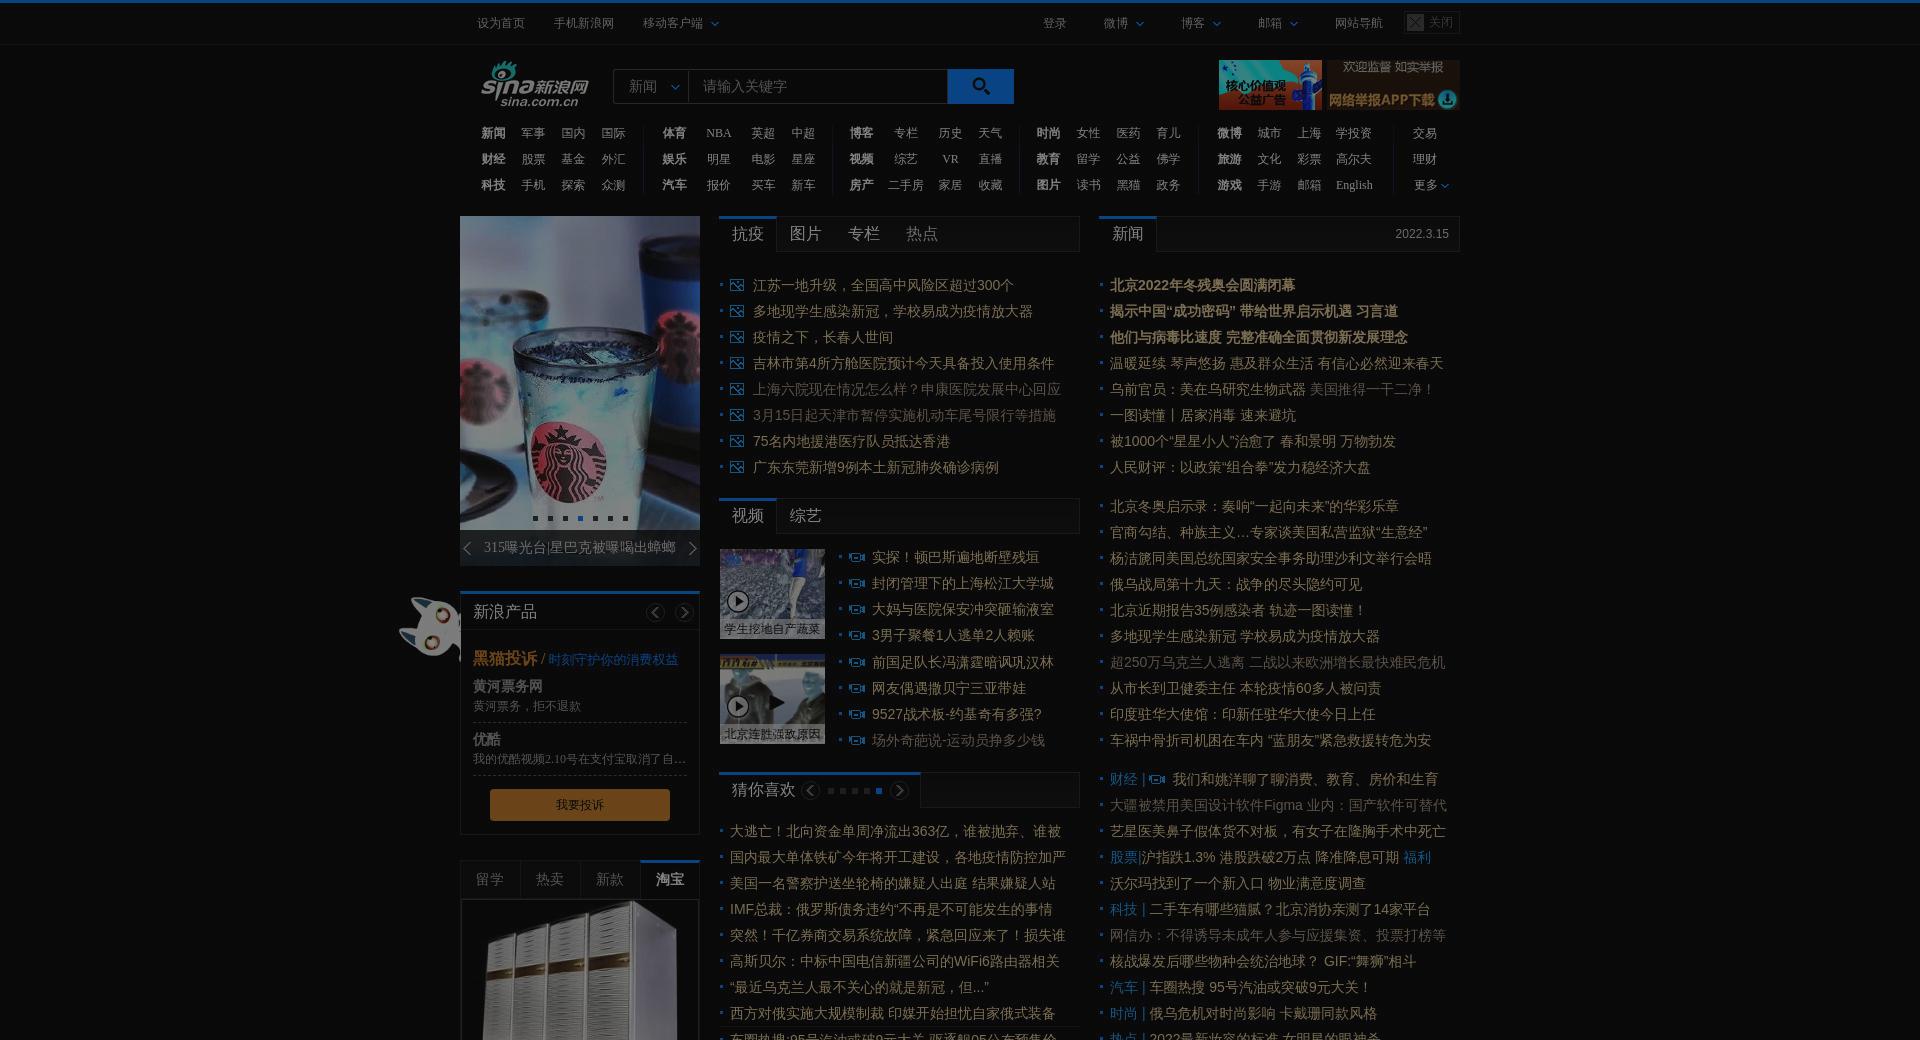The height and width of the screenshot is (1040, 1920).
Task: Click image icon beside 广东东莞新增9例
Action: pos(737,467)
